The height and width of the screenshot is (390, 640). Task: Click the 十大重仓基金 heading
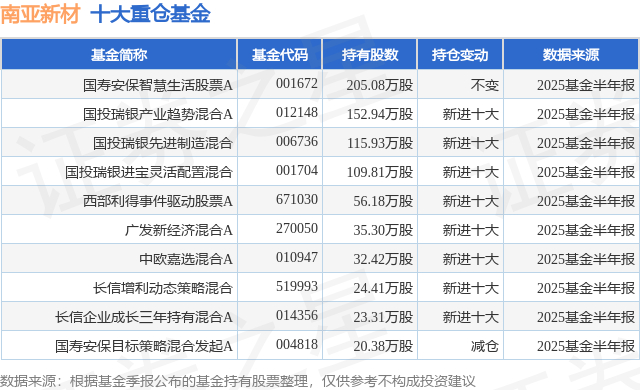(x=150, y=14)
